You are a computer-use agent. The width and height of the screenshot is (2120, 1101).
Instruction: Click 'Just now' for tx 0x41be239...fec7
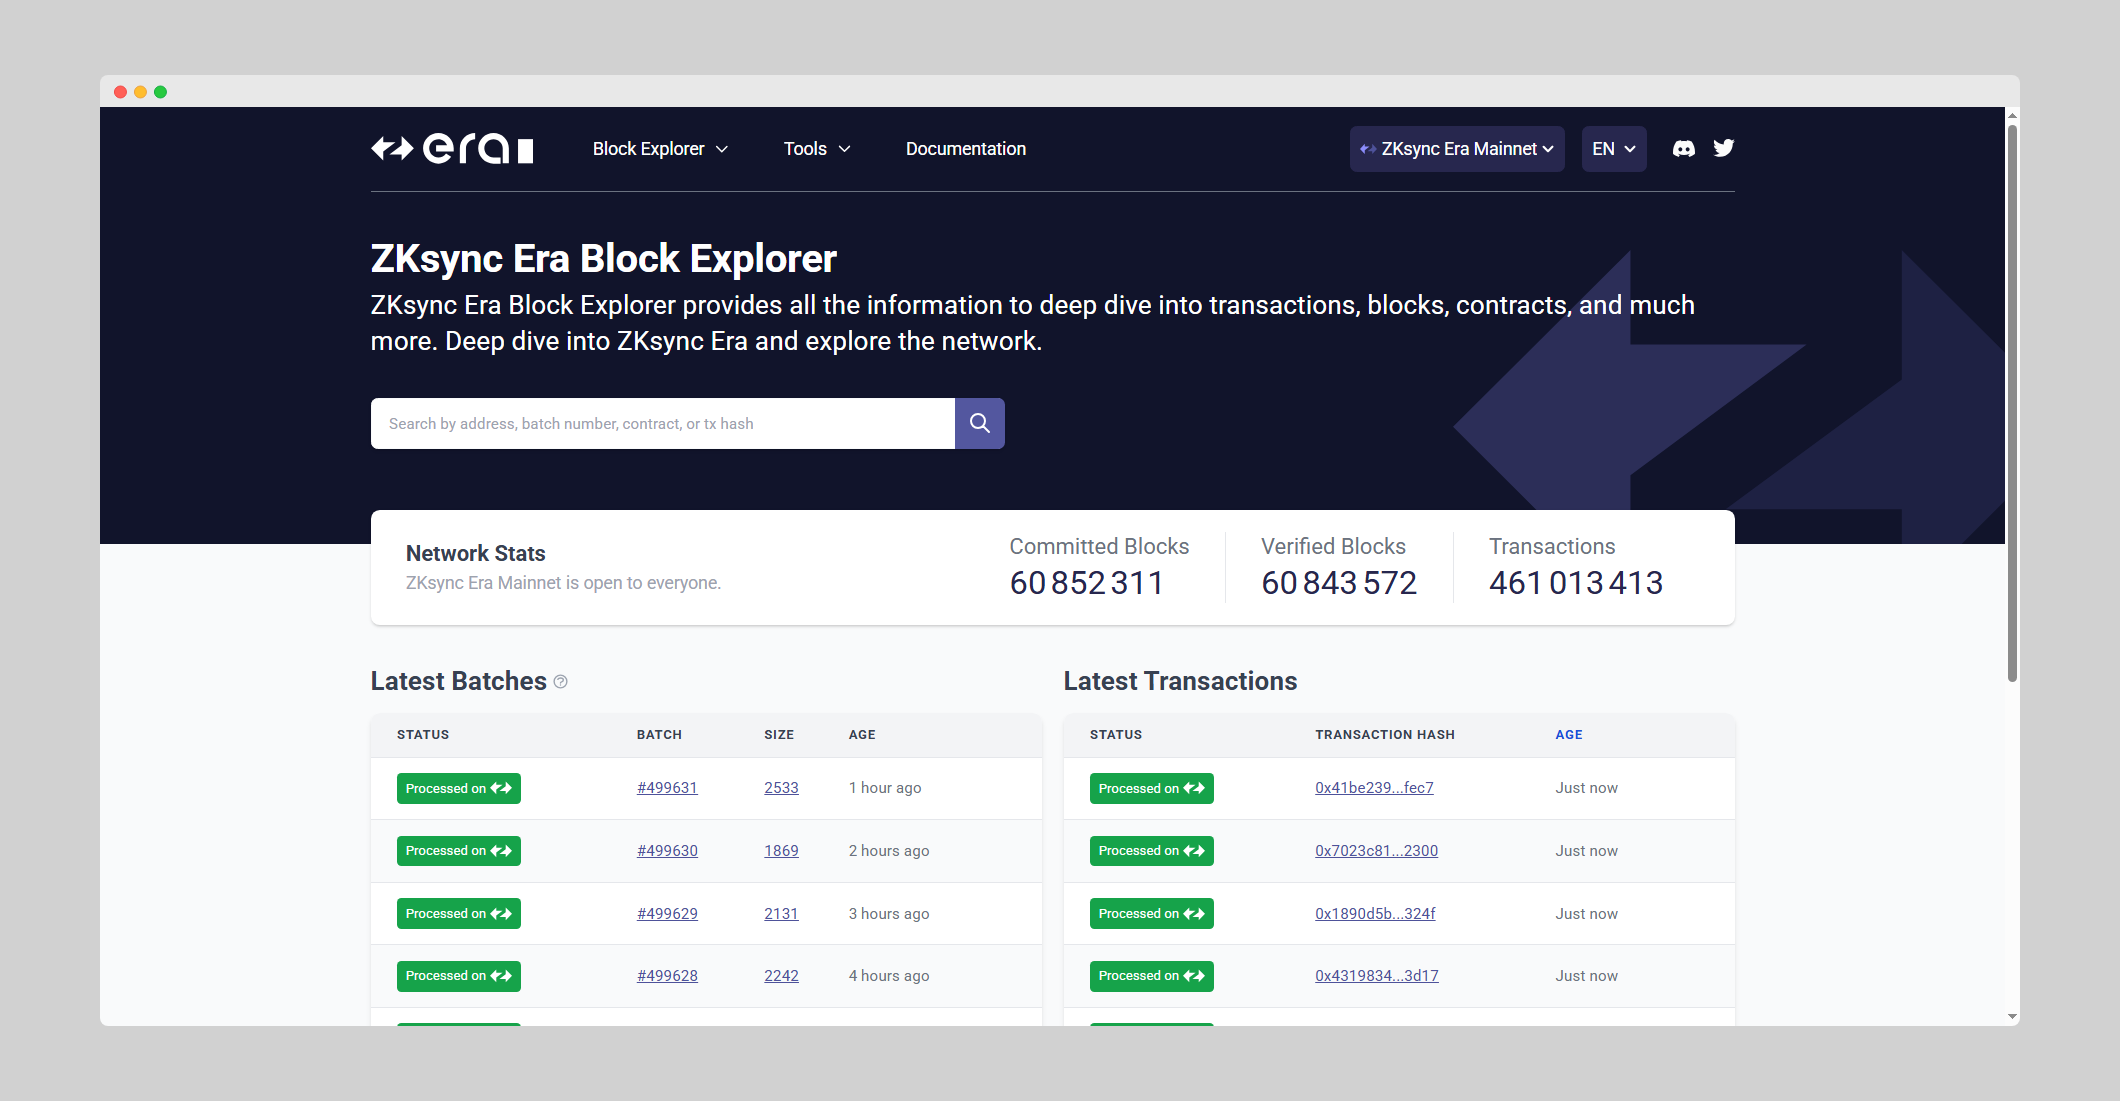(x=1586, y=788)
